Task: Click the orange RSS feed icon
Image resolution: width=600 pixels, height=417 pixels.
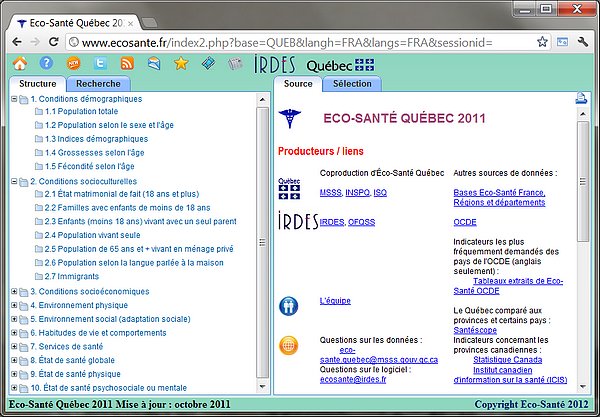Action: click(x=127, y=63)
